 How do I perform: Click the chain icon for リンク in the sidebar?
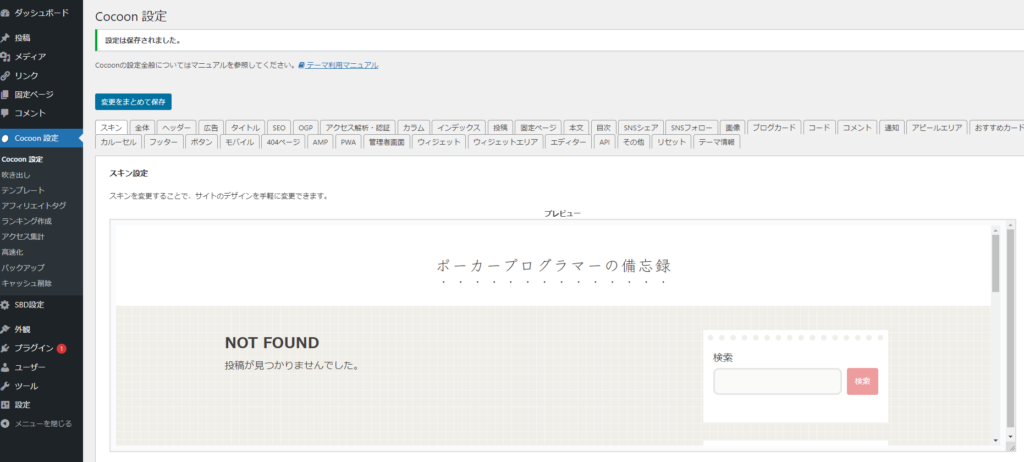[5, 76]
